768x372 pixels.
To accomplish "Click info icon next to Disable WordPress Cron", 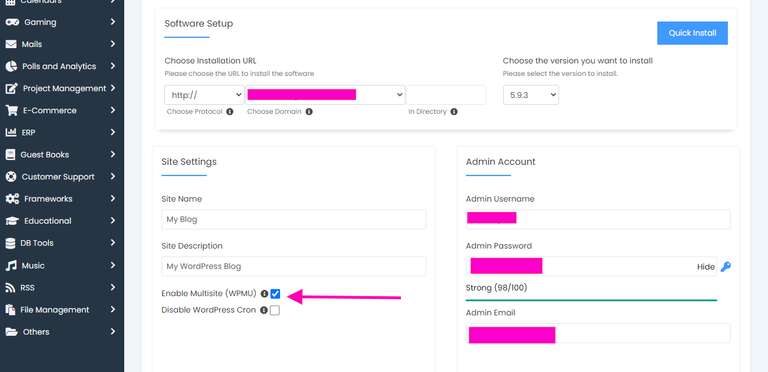I will pyautogui.click(x=264, y=310).
